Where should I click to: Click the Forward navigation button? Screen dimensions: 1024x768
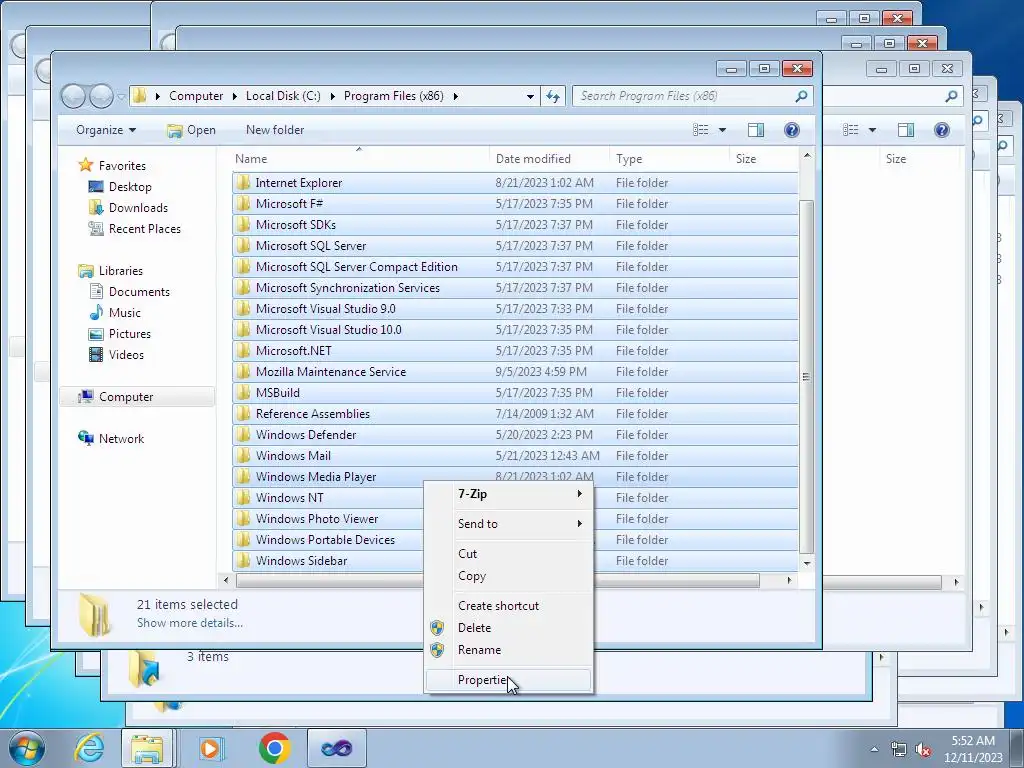click(x=101, y=97)
